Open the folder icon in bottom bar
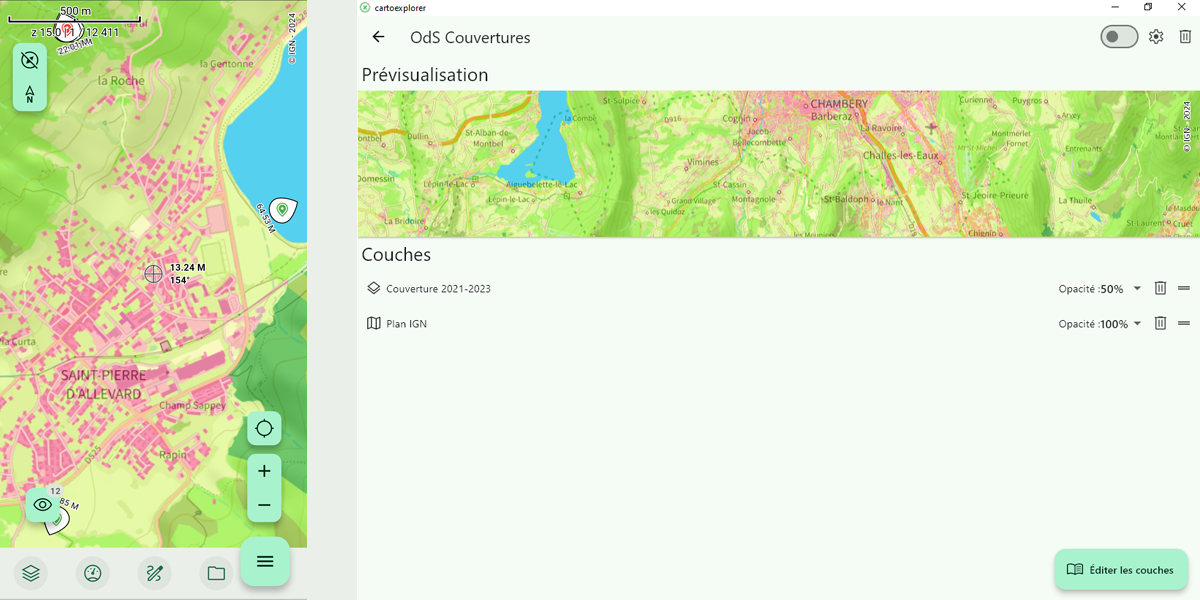The image size is (1200, 600). click(x=216, y=573)
